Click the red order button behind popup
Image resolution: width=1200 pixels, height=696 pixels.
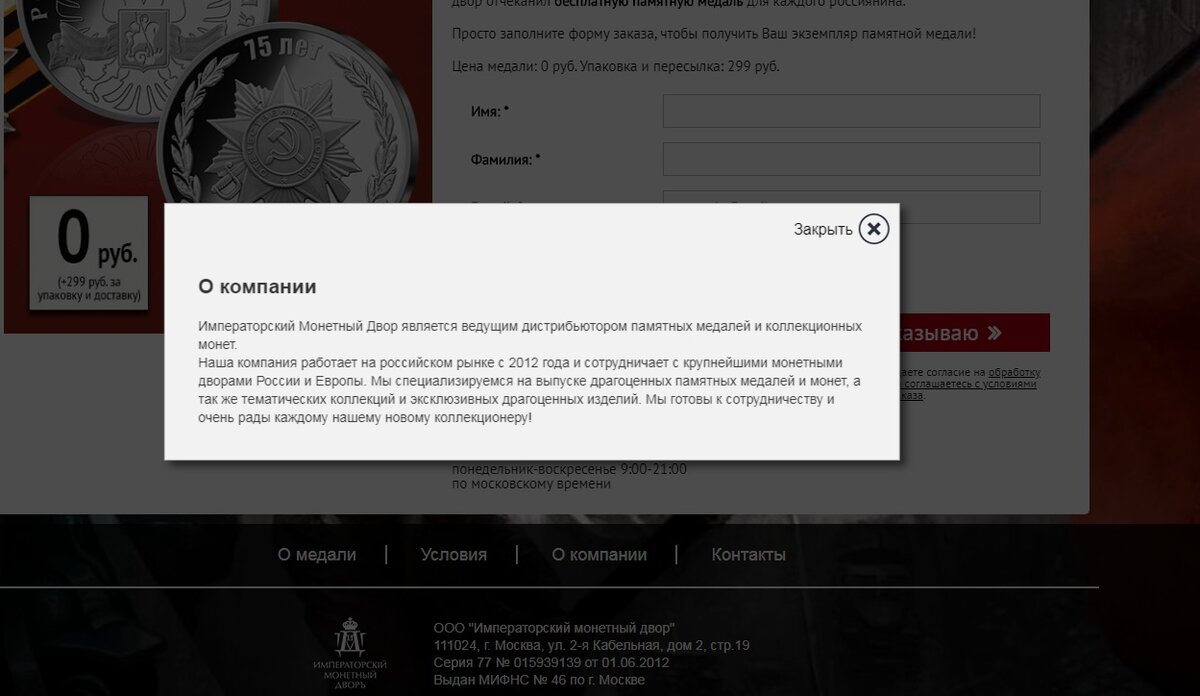(x=974, y=333)
